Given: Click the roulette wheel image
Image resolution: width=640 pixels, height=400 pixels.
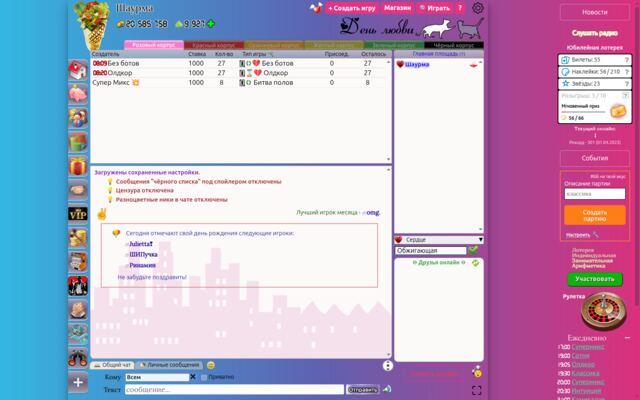Looking at the screenshot, I should click(x=604, y=311).
